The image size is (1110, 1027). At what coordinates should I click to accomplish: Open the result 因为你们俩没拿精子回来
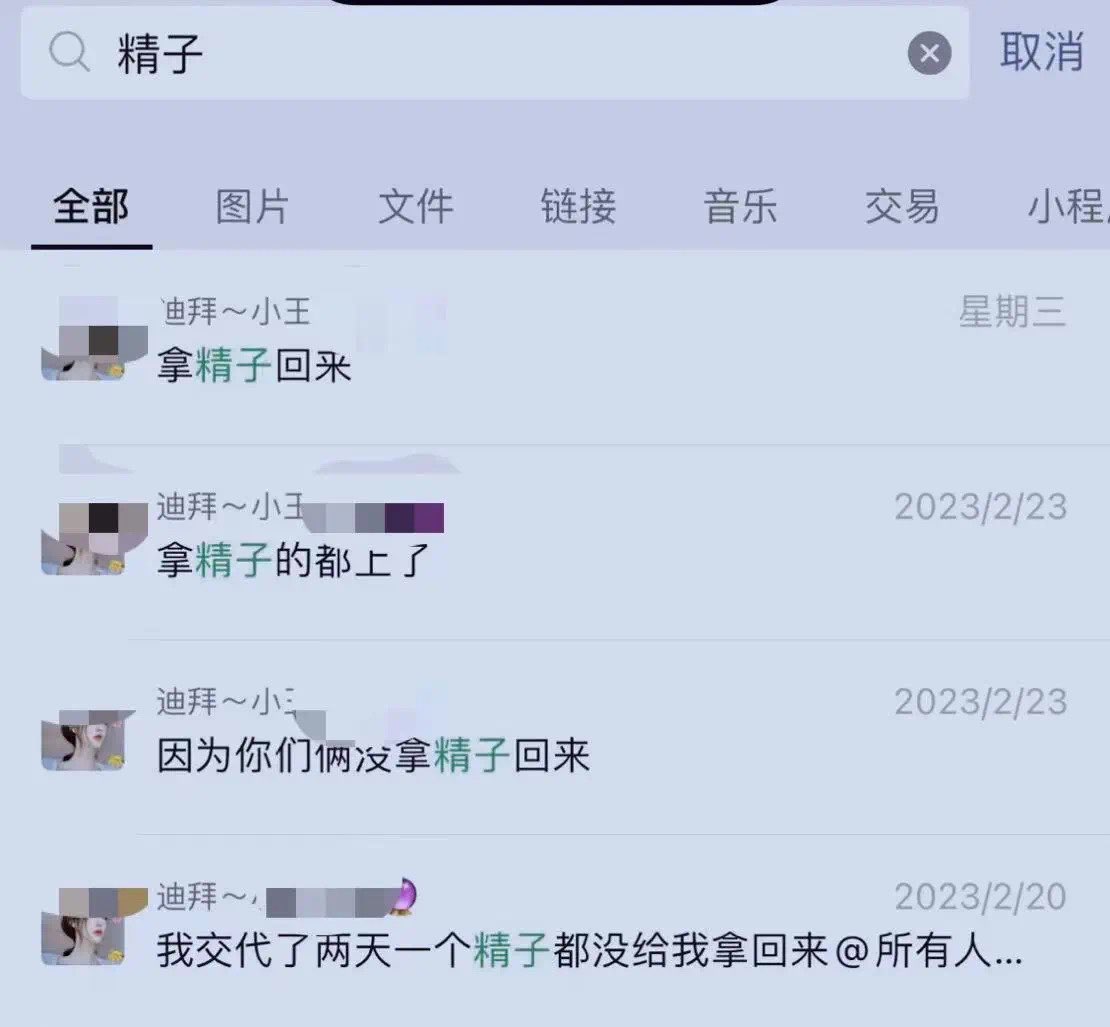click(555, 737)
